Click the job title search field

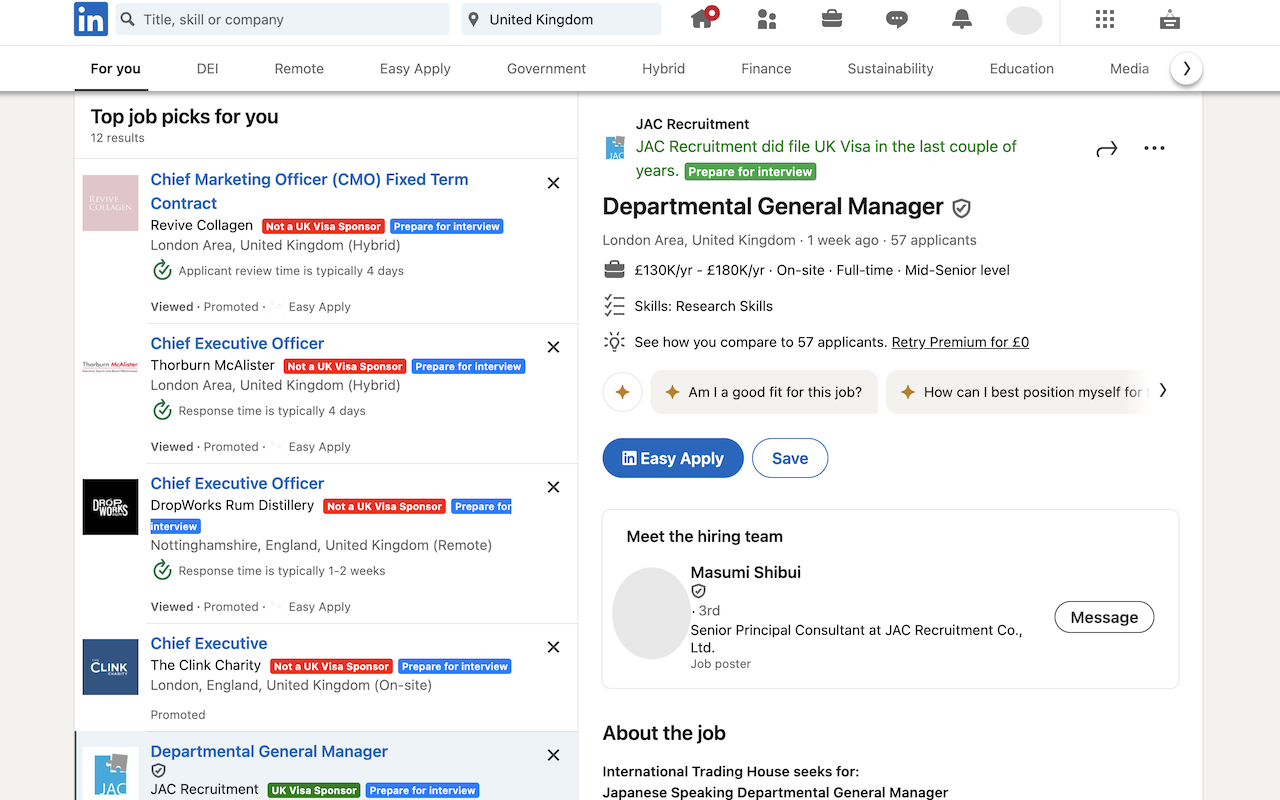282,19
